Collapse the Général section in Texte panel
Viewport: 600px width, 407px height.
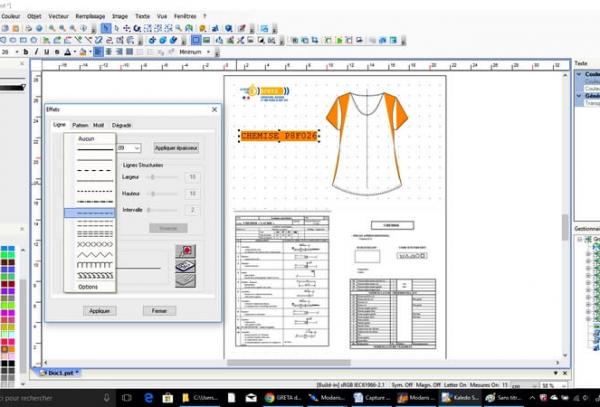[579, 96]
